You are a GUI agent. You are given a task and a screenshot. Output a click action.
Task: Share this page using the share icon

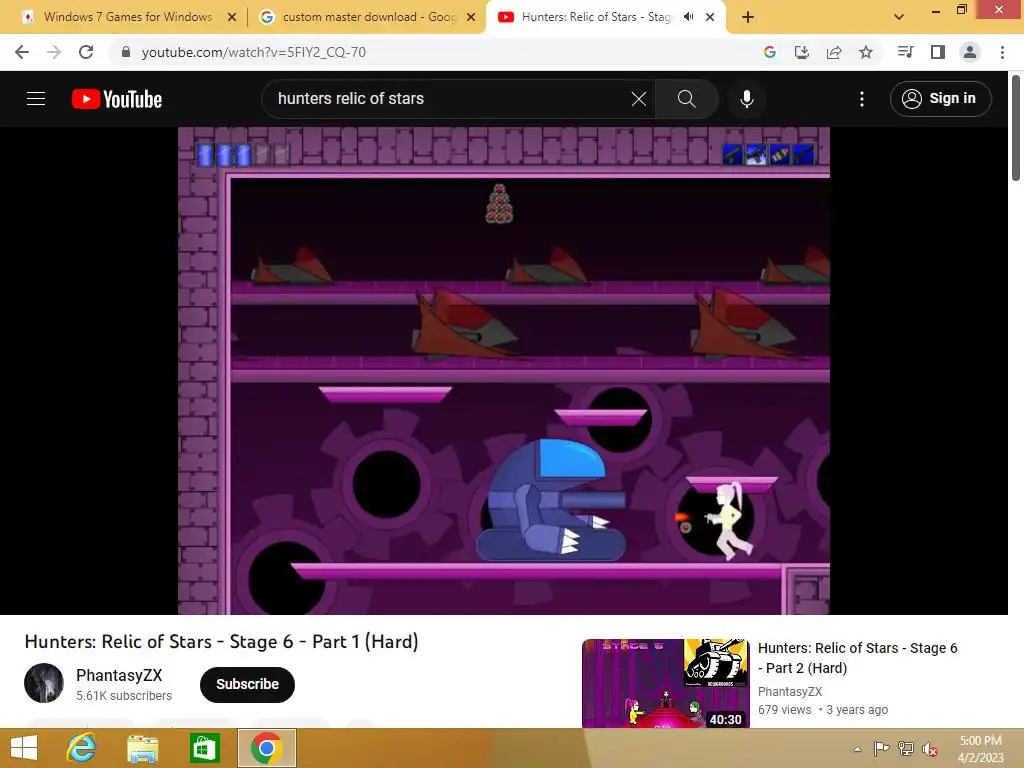834,52
